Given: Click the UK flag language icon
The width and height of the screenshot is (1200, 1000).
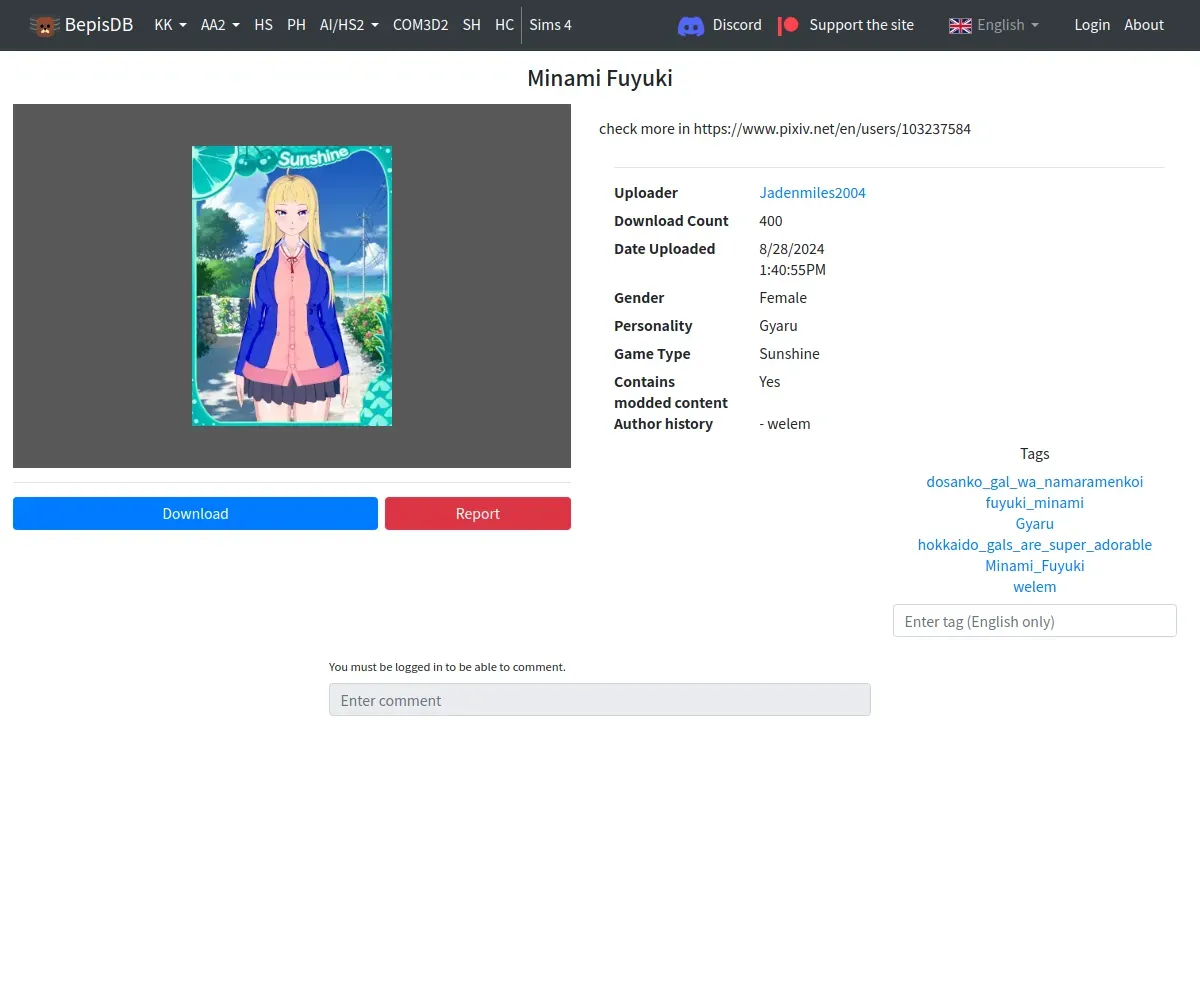Looking at the screenshot, I should [960, 25].
